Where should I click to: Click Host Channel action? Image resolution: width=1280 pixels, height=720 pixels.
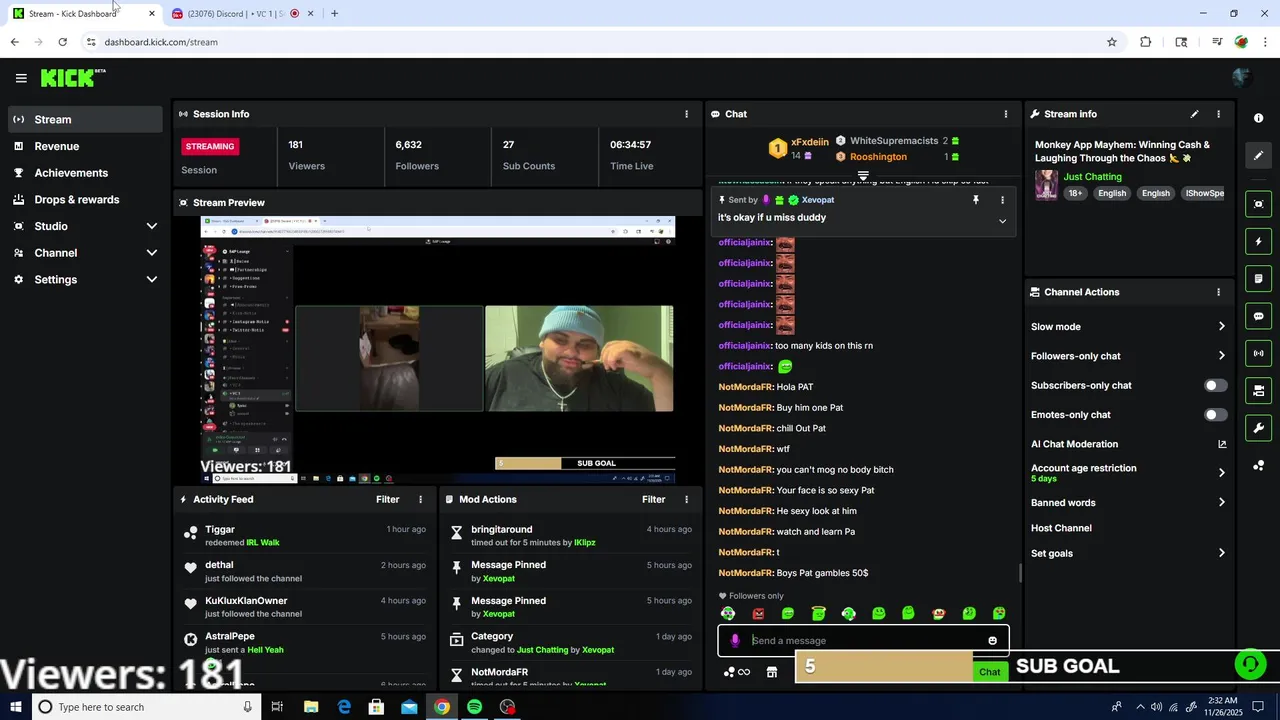1061,528
